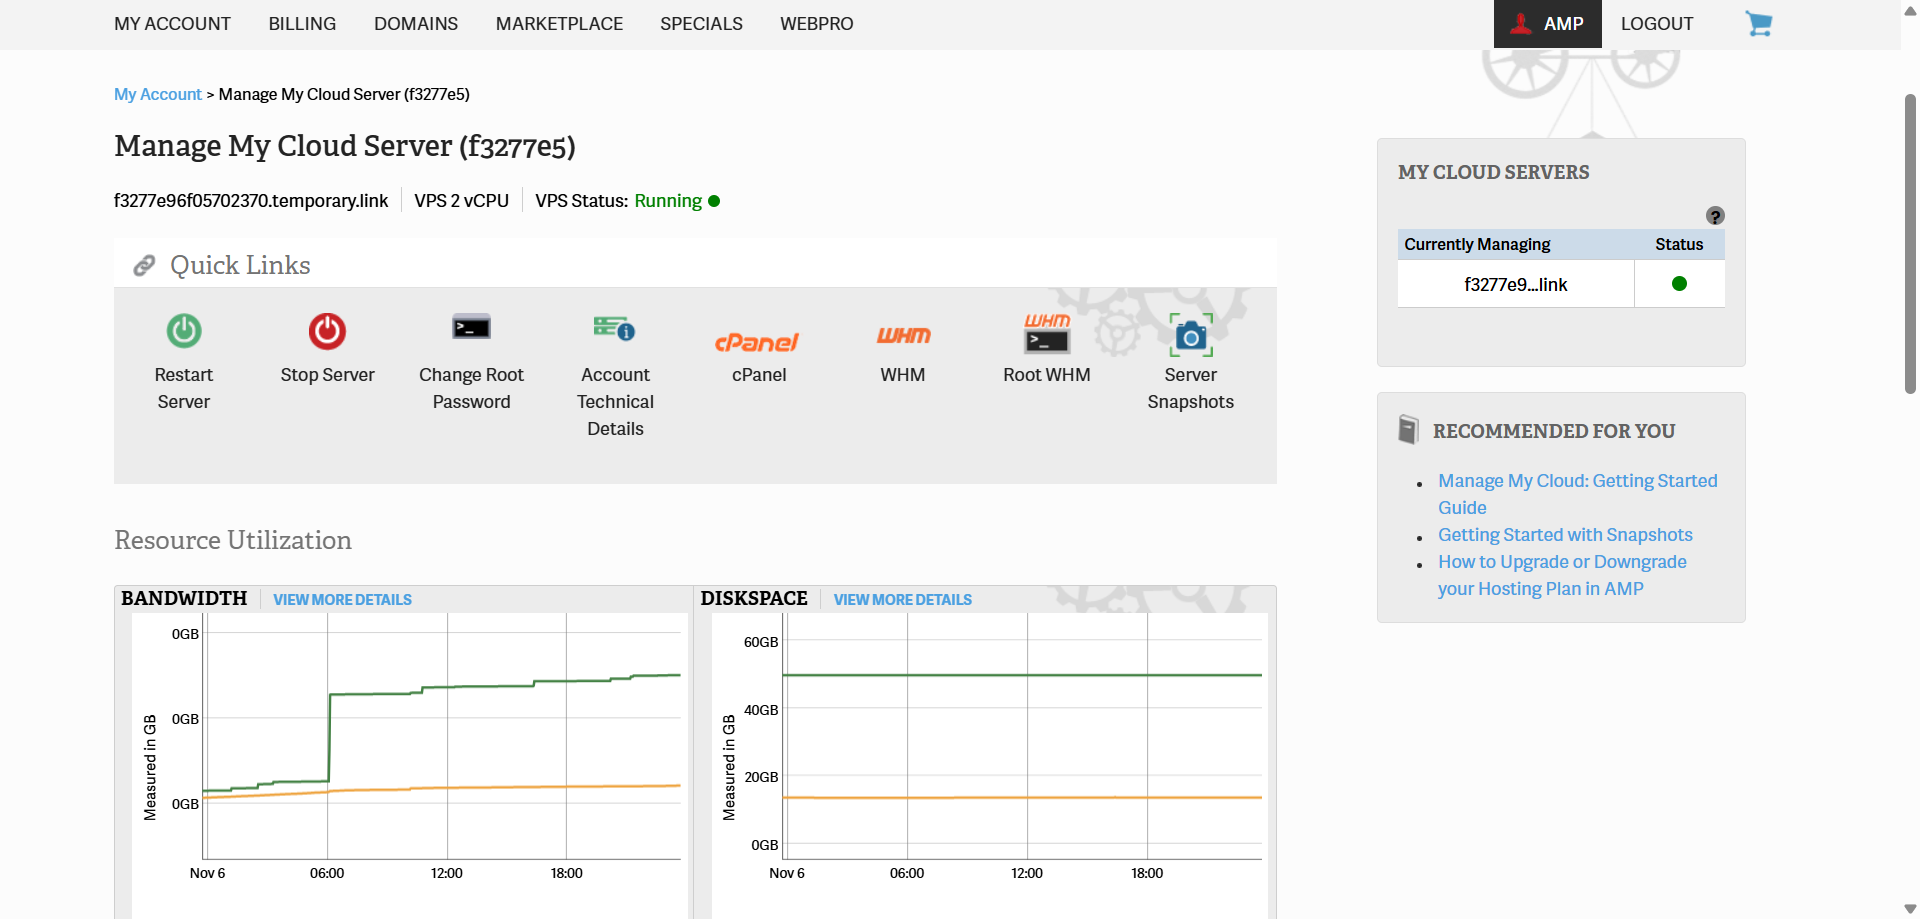Click the VPS 2 vCPU text
Viewport: 1920px width, 919px height.
[461, 201]
